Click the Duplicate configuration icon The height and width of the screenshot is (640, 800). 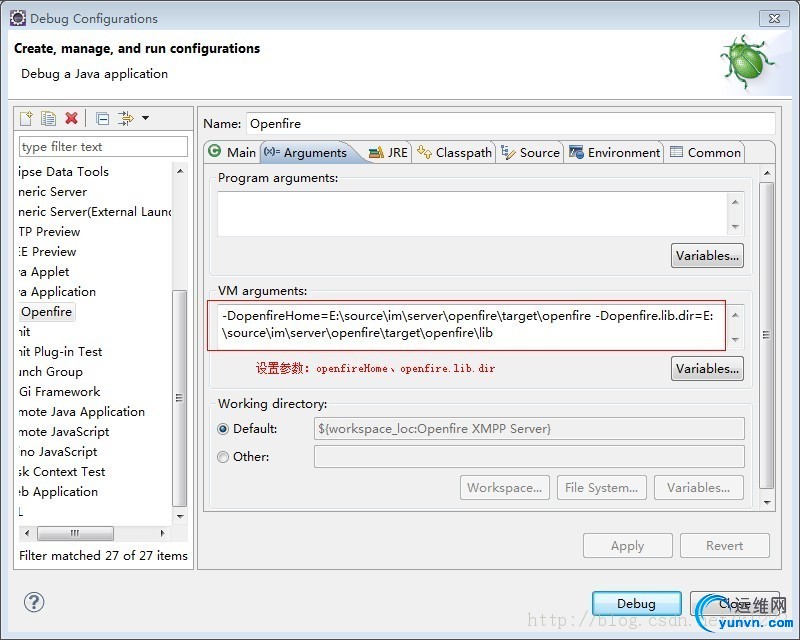[x=48, y=118]
